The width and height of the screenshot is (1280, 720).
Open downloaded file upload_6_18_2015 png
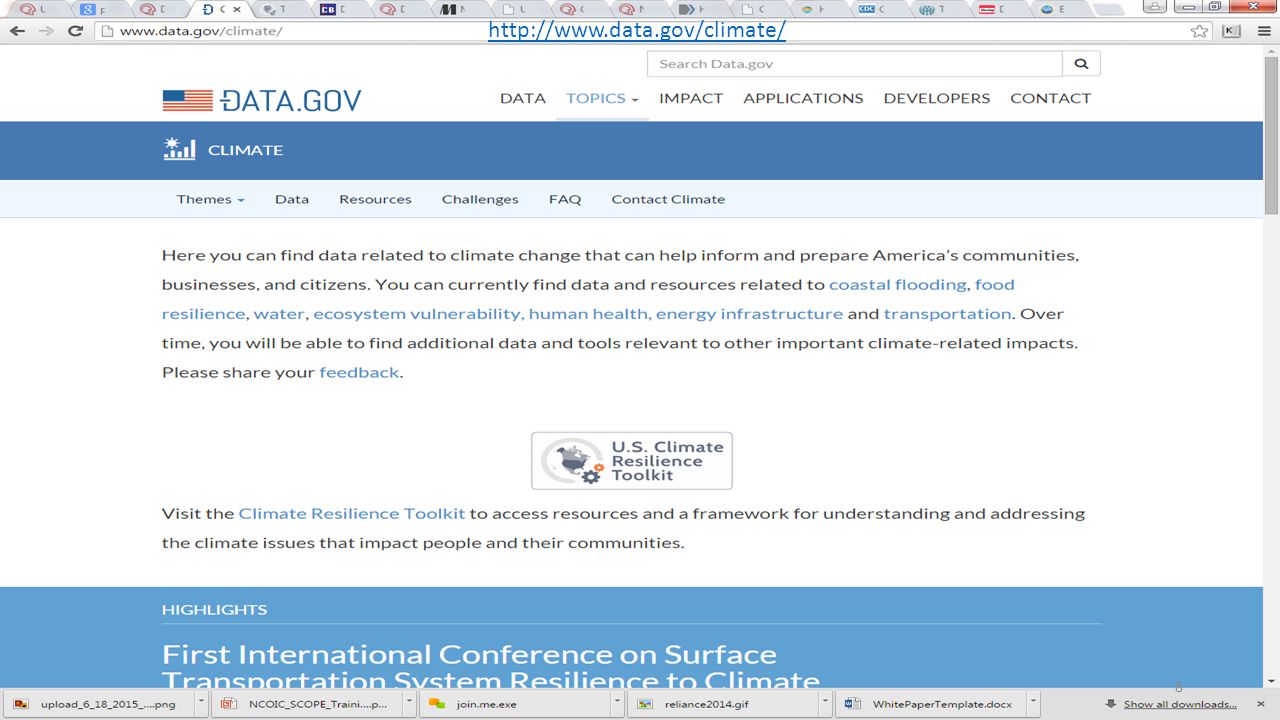[x=97, y=704]
